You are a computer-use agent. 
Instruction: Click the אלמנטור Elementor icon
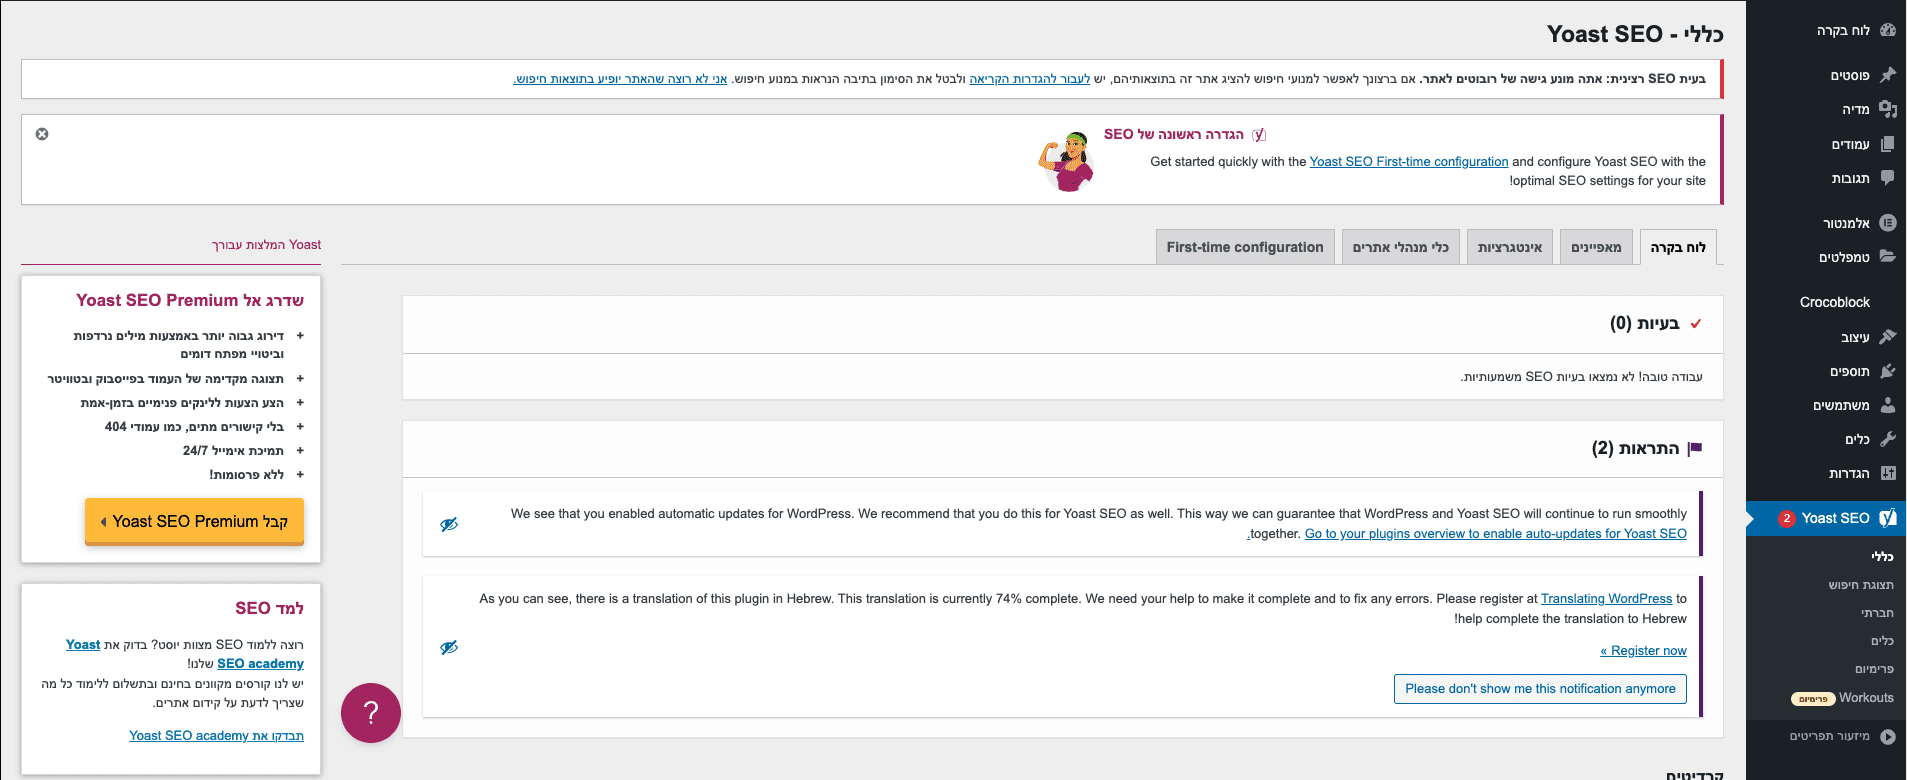click(1887, 223)
